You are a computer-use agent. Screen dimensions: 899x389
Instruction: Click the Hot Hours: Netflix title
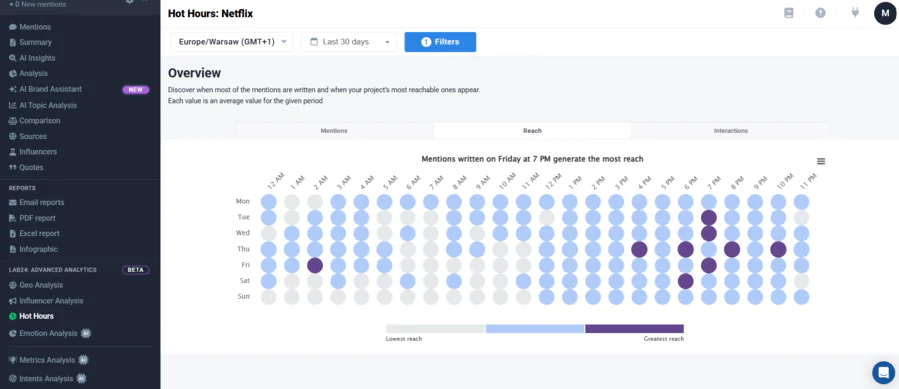tap(210, 13)
